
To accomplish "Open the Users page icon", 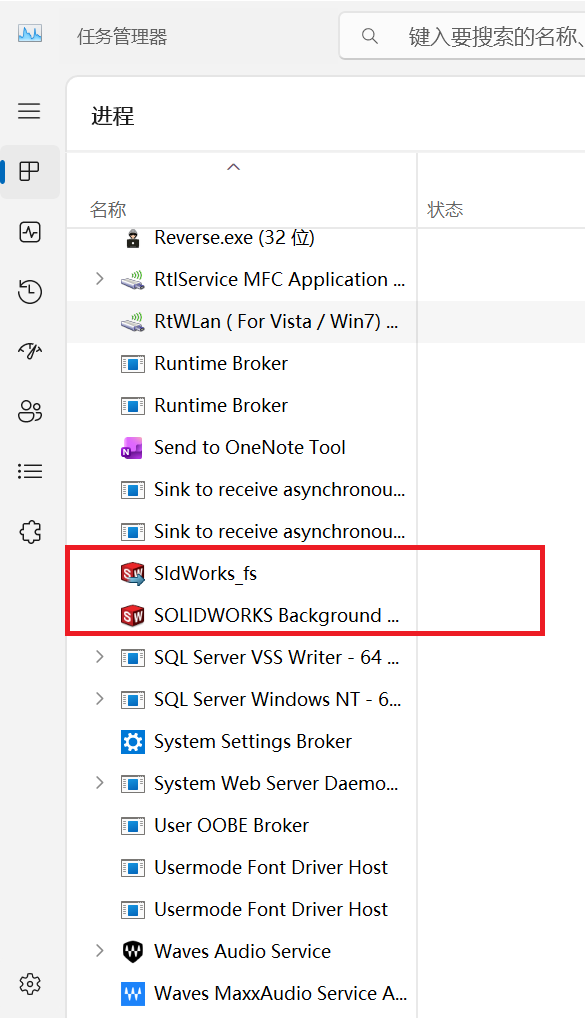I will [30, 411].
